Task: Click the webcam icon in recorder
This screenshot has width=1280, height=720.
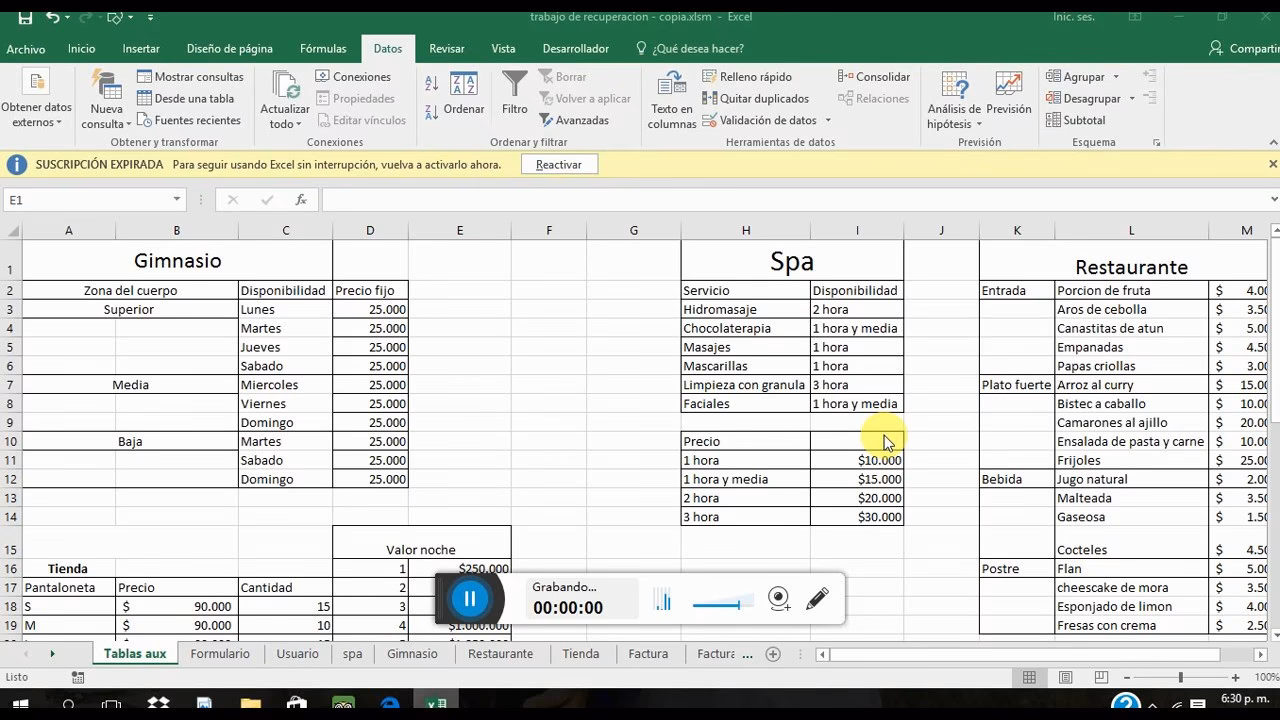Action: click(779, 599)
